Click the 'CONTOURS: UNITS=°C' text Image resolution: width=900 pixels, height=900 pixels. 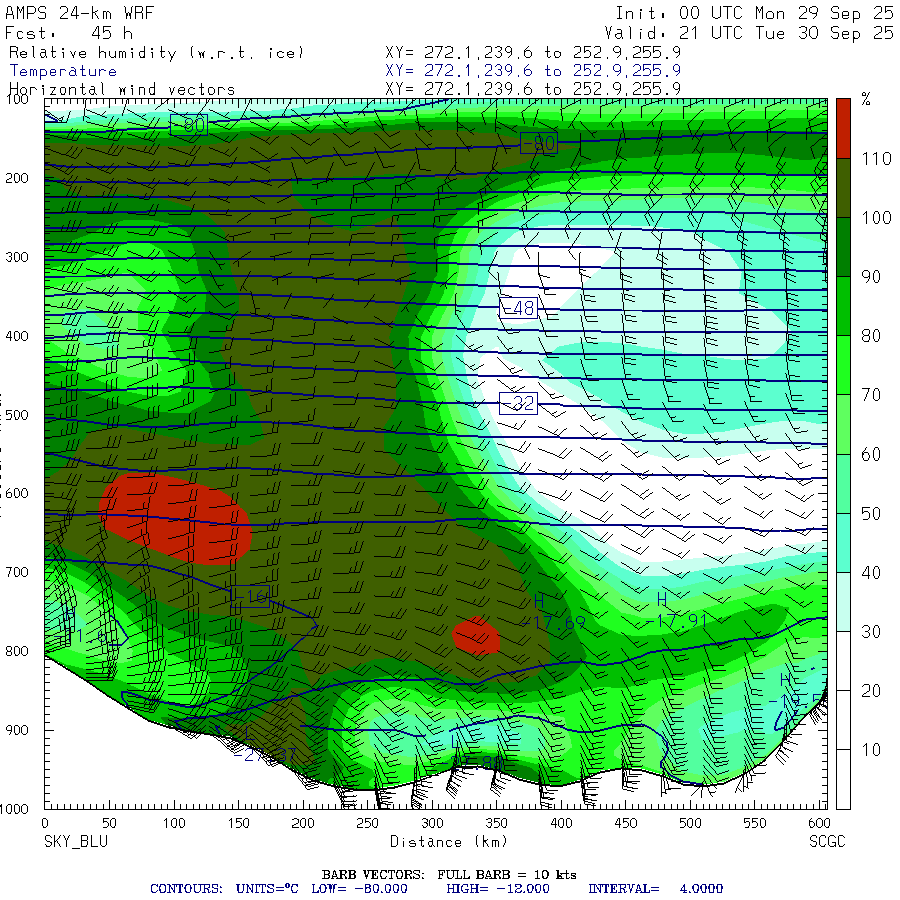(224, 889)
